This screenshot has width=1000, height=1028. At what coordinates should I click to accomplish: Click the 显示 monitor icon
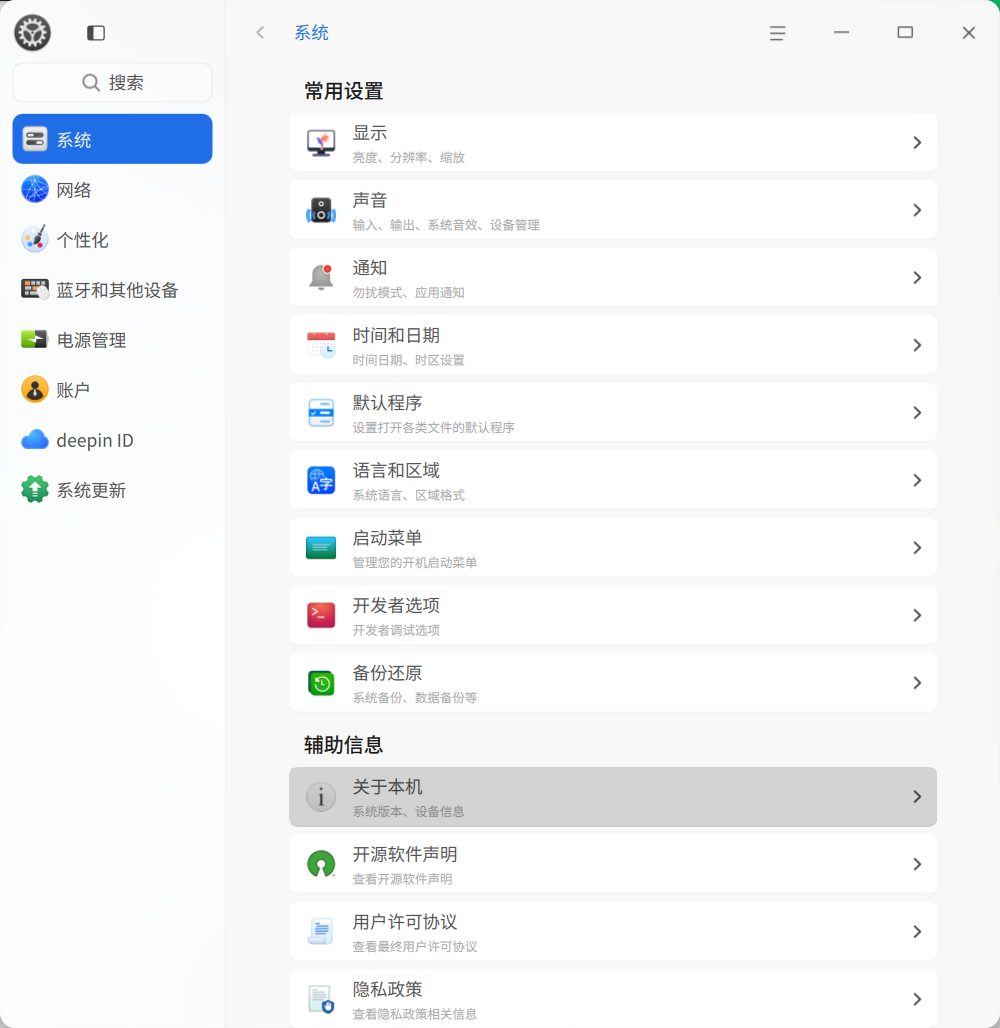[321, 142]
